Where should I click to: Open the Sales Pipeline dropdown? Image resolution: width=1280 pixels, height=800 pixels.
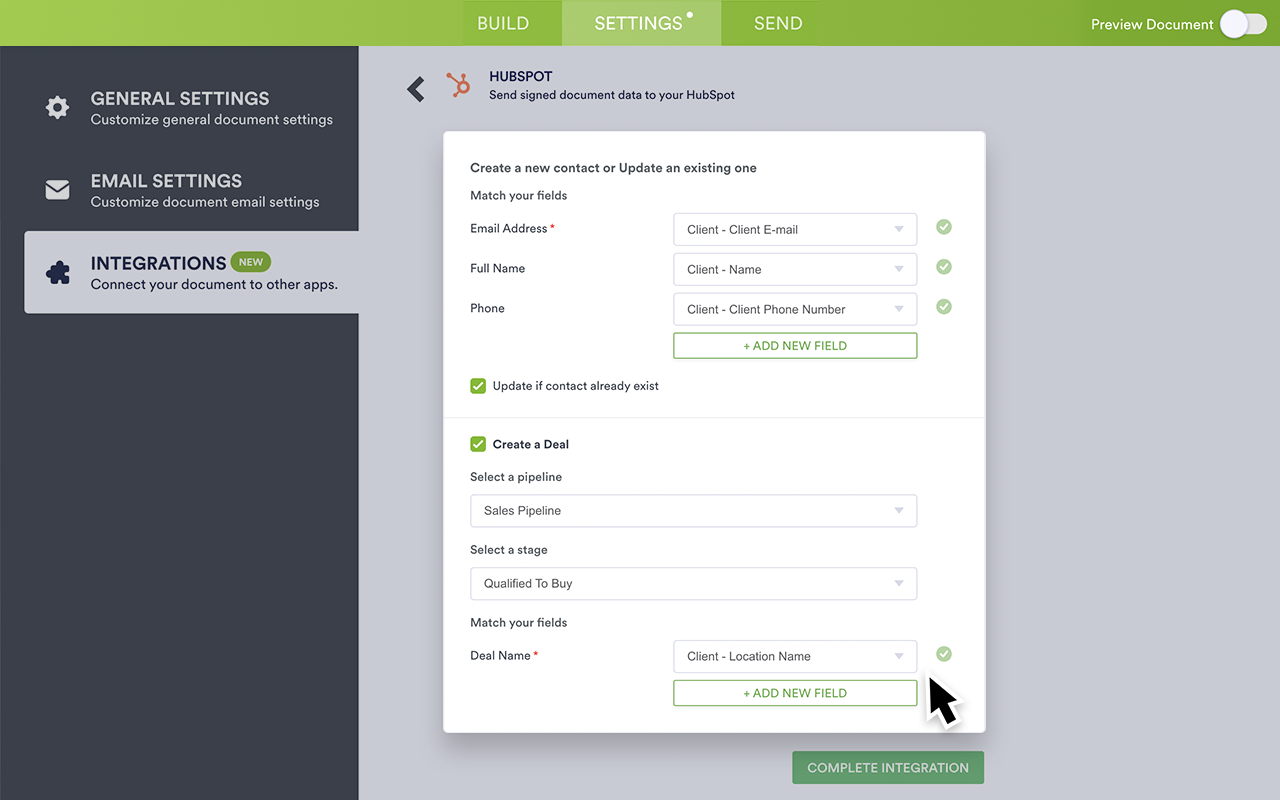coord(694,511)
